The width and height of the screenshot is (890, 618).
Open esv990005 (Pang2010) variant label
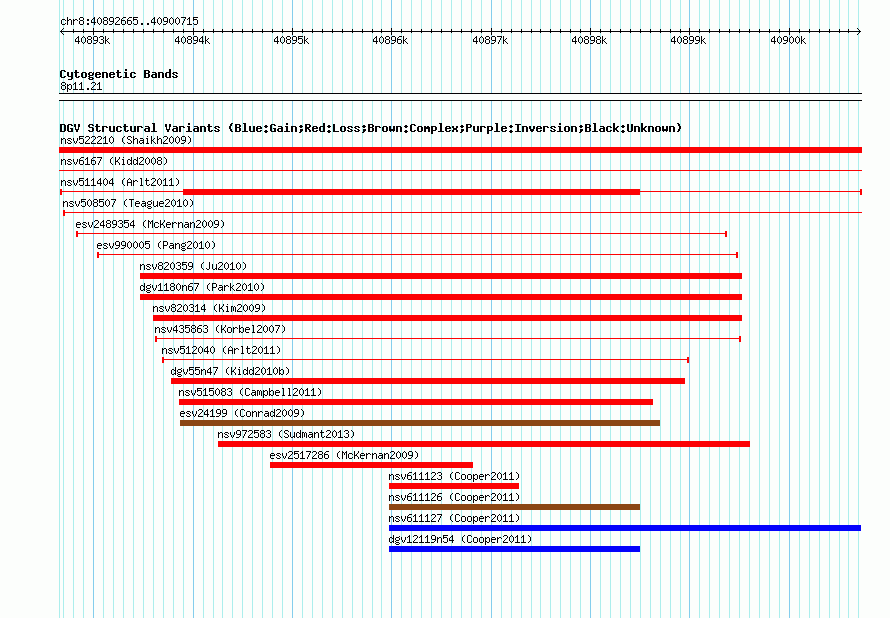(x=156, y=245)
